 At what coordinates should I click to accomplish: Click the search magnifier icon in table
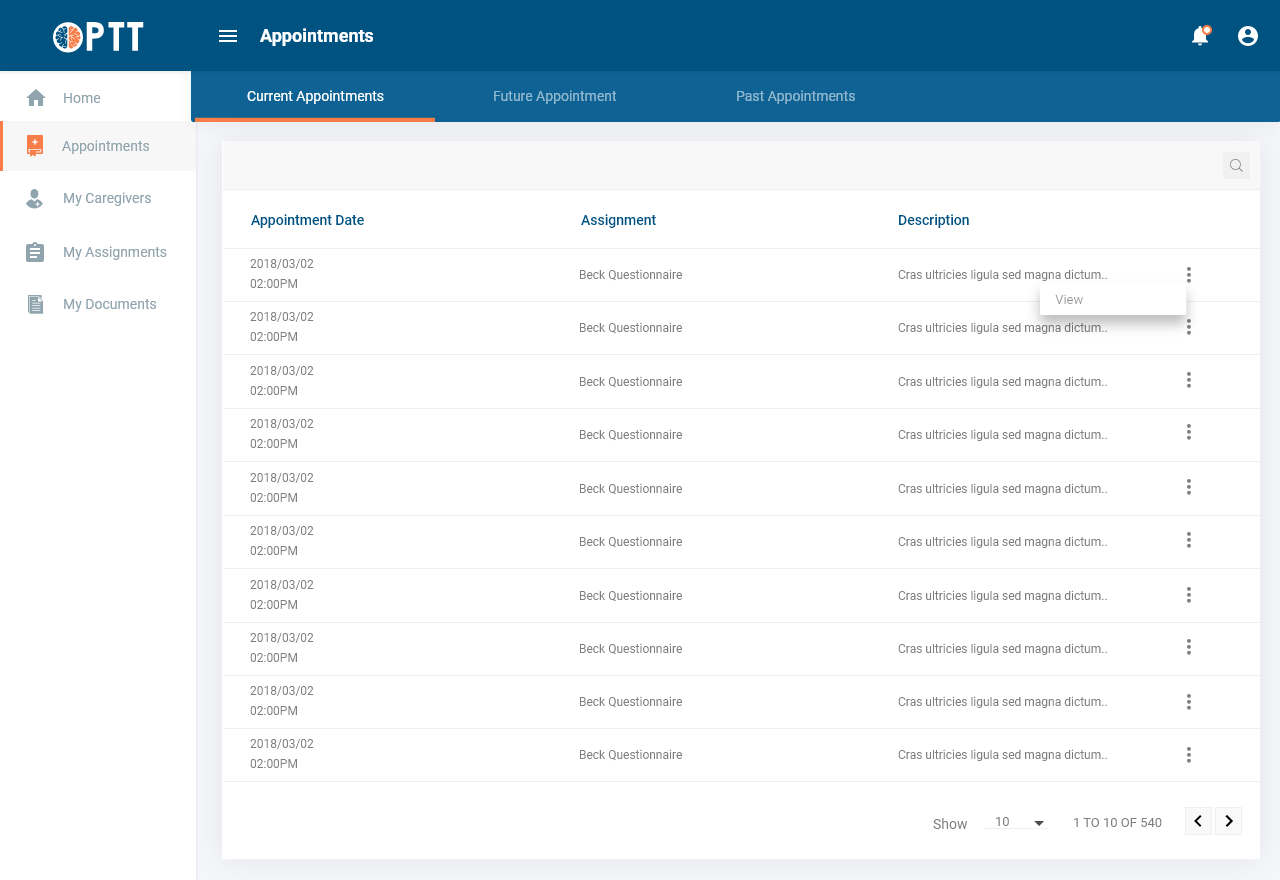[x=1236, y=166]
